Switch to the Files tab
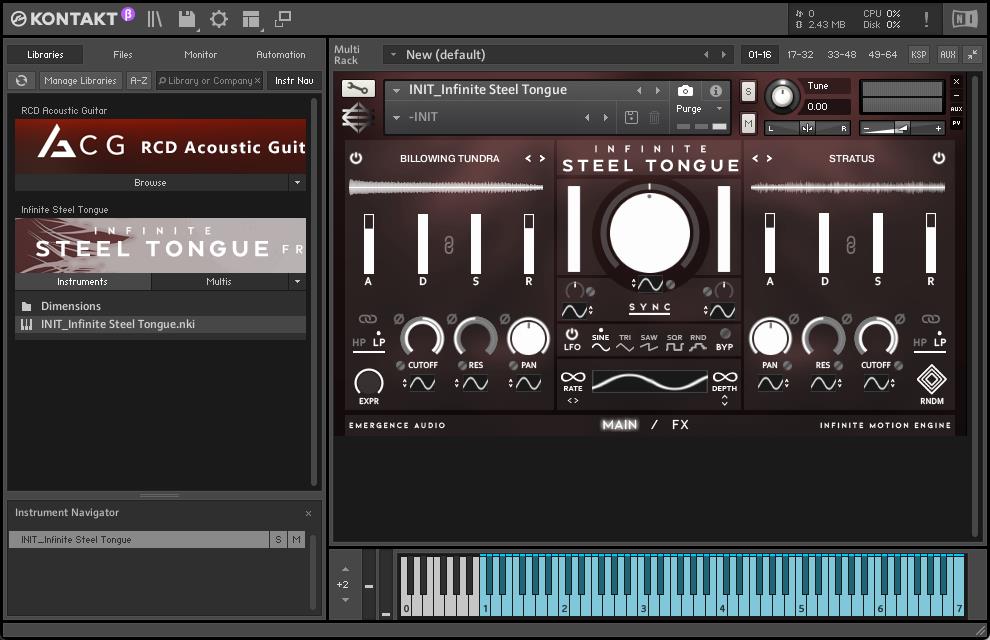Screen dimensions: 990x640 [x=122, y=55]
